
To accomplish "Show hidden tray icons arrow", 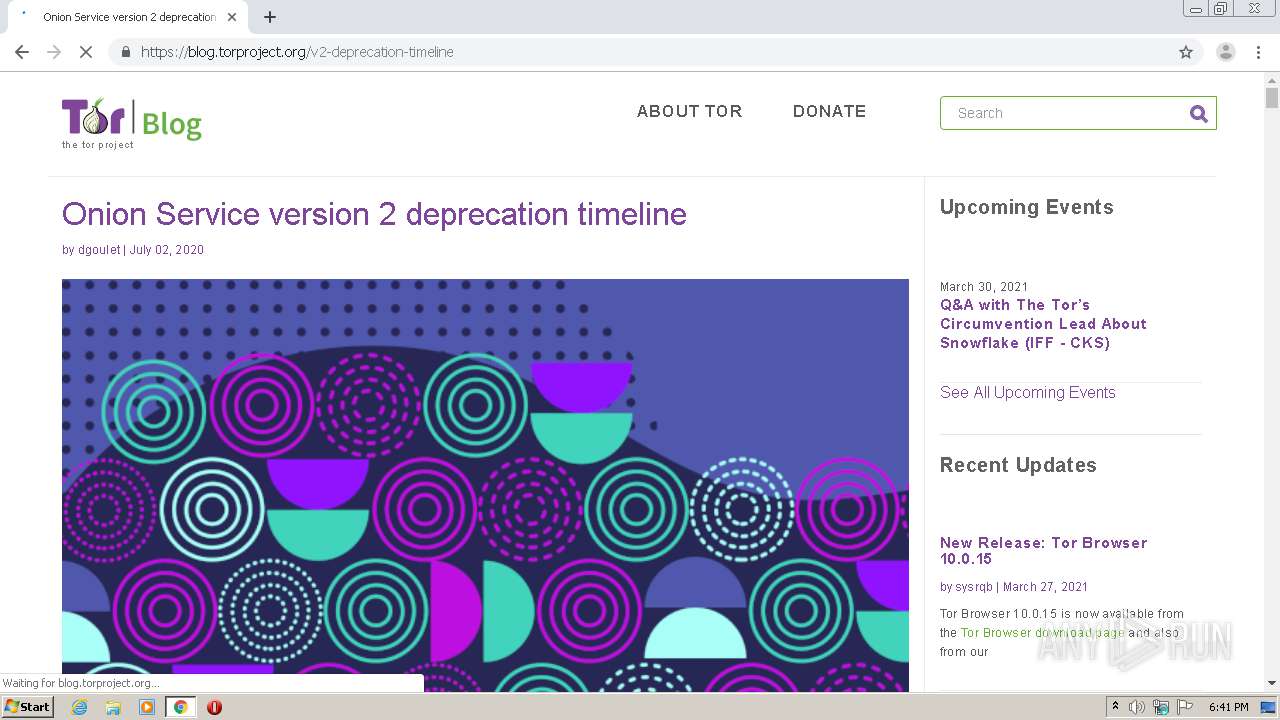I will (1116, 707).
